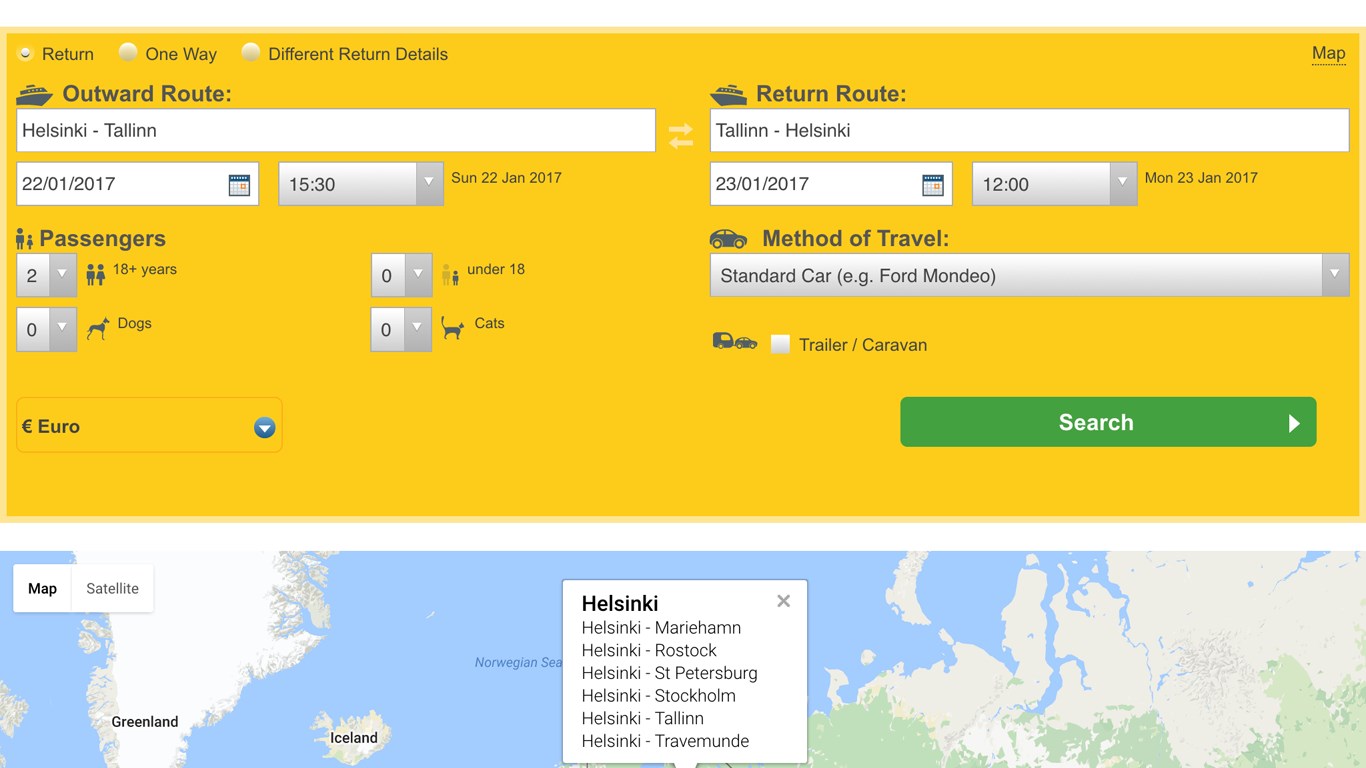Select the One Way trip option

tap(128, 53)
